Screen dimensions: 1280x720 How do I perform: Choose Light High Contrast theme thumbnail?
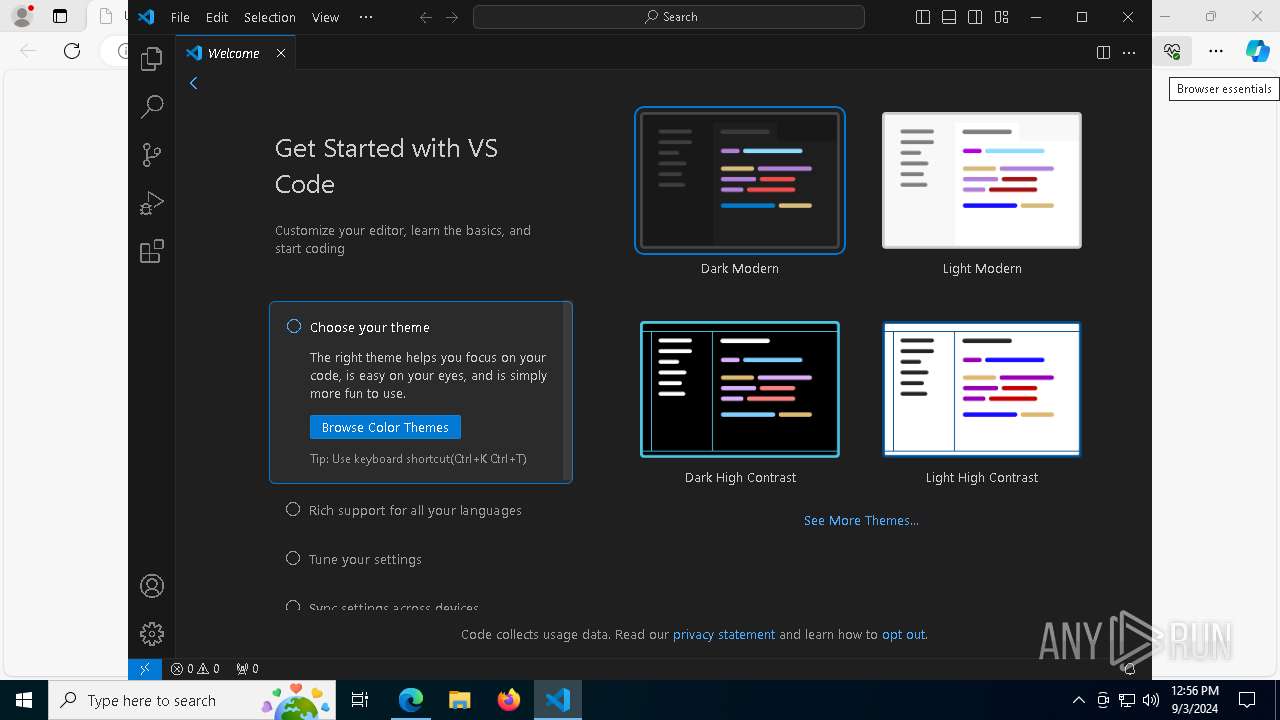pyautogui.click(x=982, y=389)
